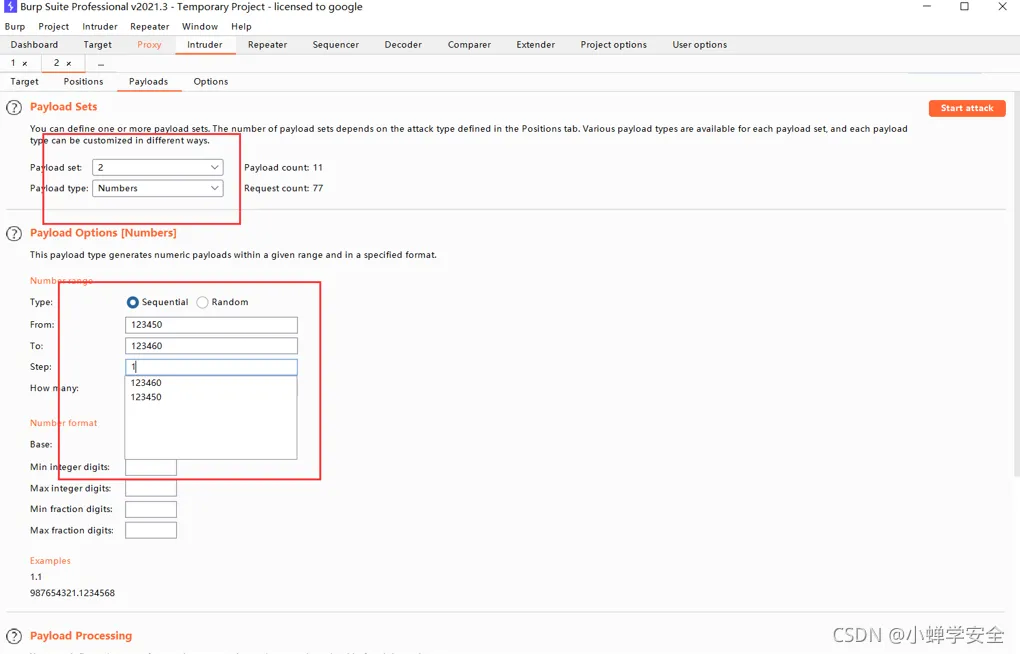Switch to the Intruder tool tab
1020x654 pixels.
click(x=205, y=45)
